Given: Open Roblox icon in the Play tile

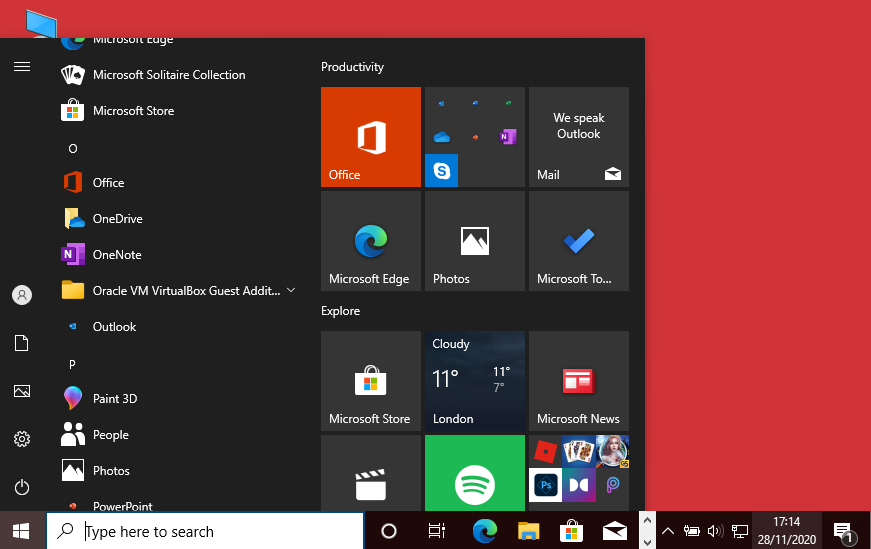Looking at the screenshot, I should click(x=545, y=451).
